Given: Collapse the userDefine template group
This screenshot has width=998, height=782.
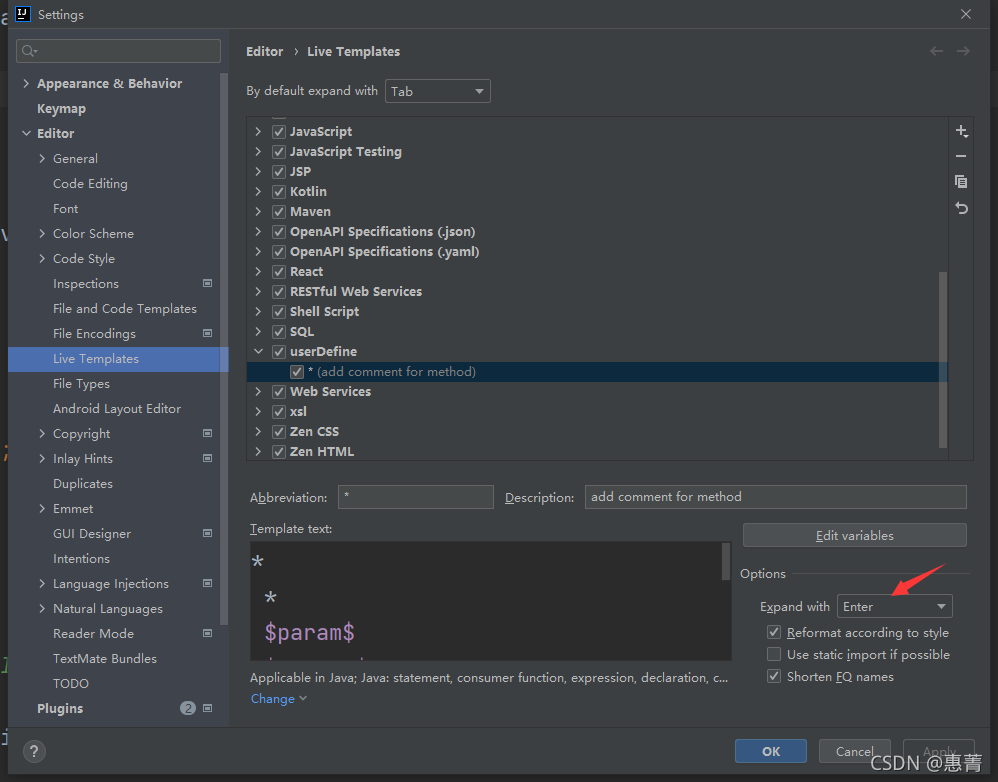Looking at the screenshot, I should [258, 351].
